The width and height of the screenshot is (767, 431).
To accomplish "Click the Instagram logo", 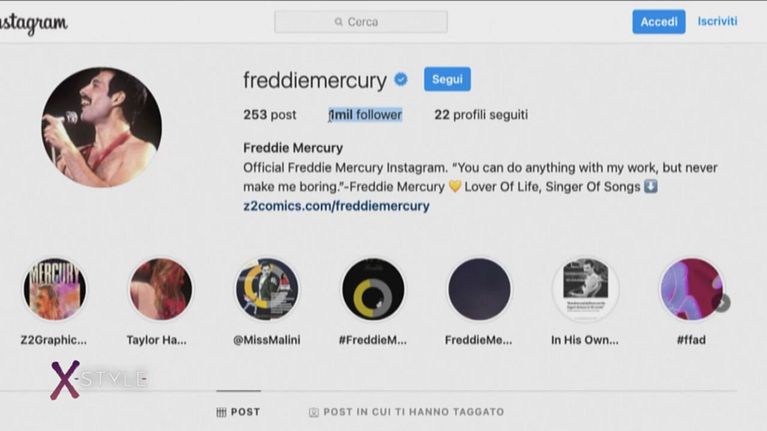I will click(x=33, y=23).
